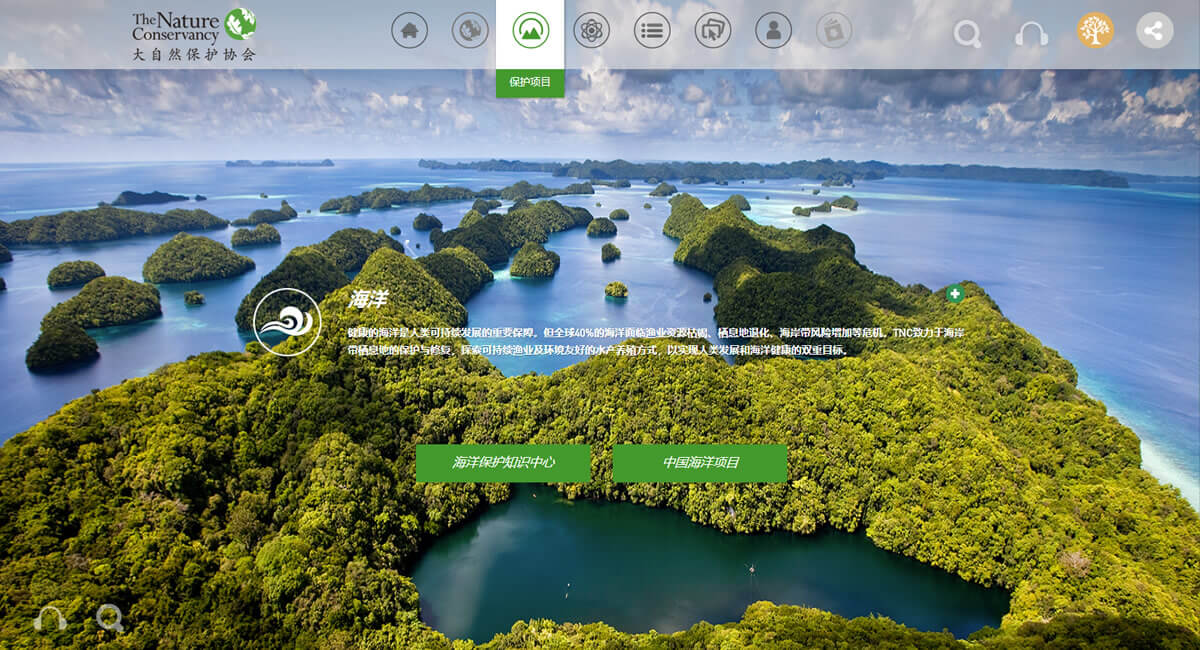Select the active 保护项目 mountain tab

530,31
